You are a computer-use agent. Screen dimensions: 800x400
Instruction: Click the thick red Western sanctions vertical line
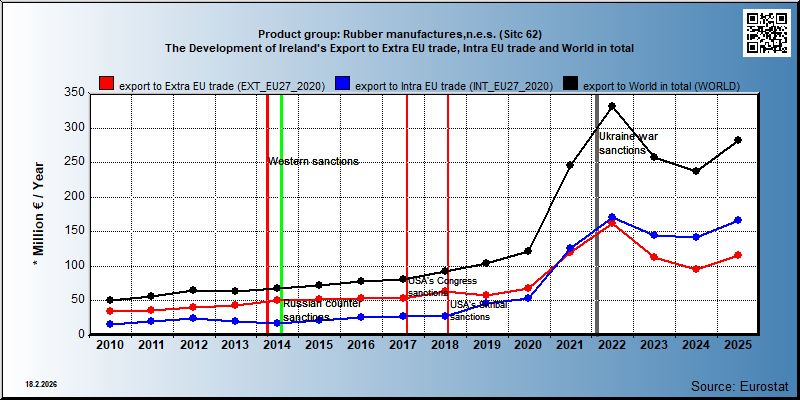click(267, 214)
